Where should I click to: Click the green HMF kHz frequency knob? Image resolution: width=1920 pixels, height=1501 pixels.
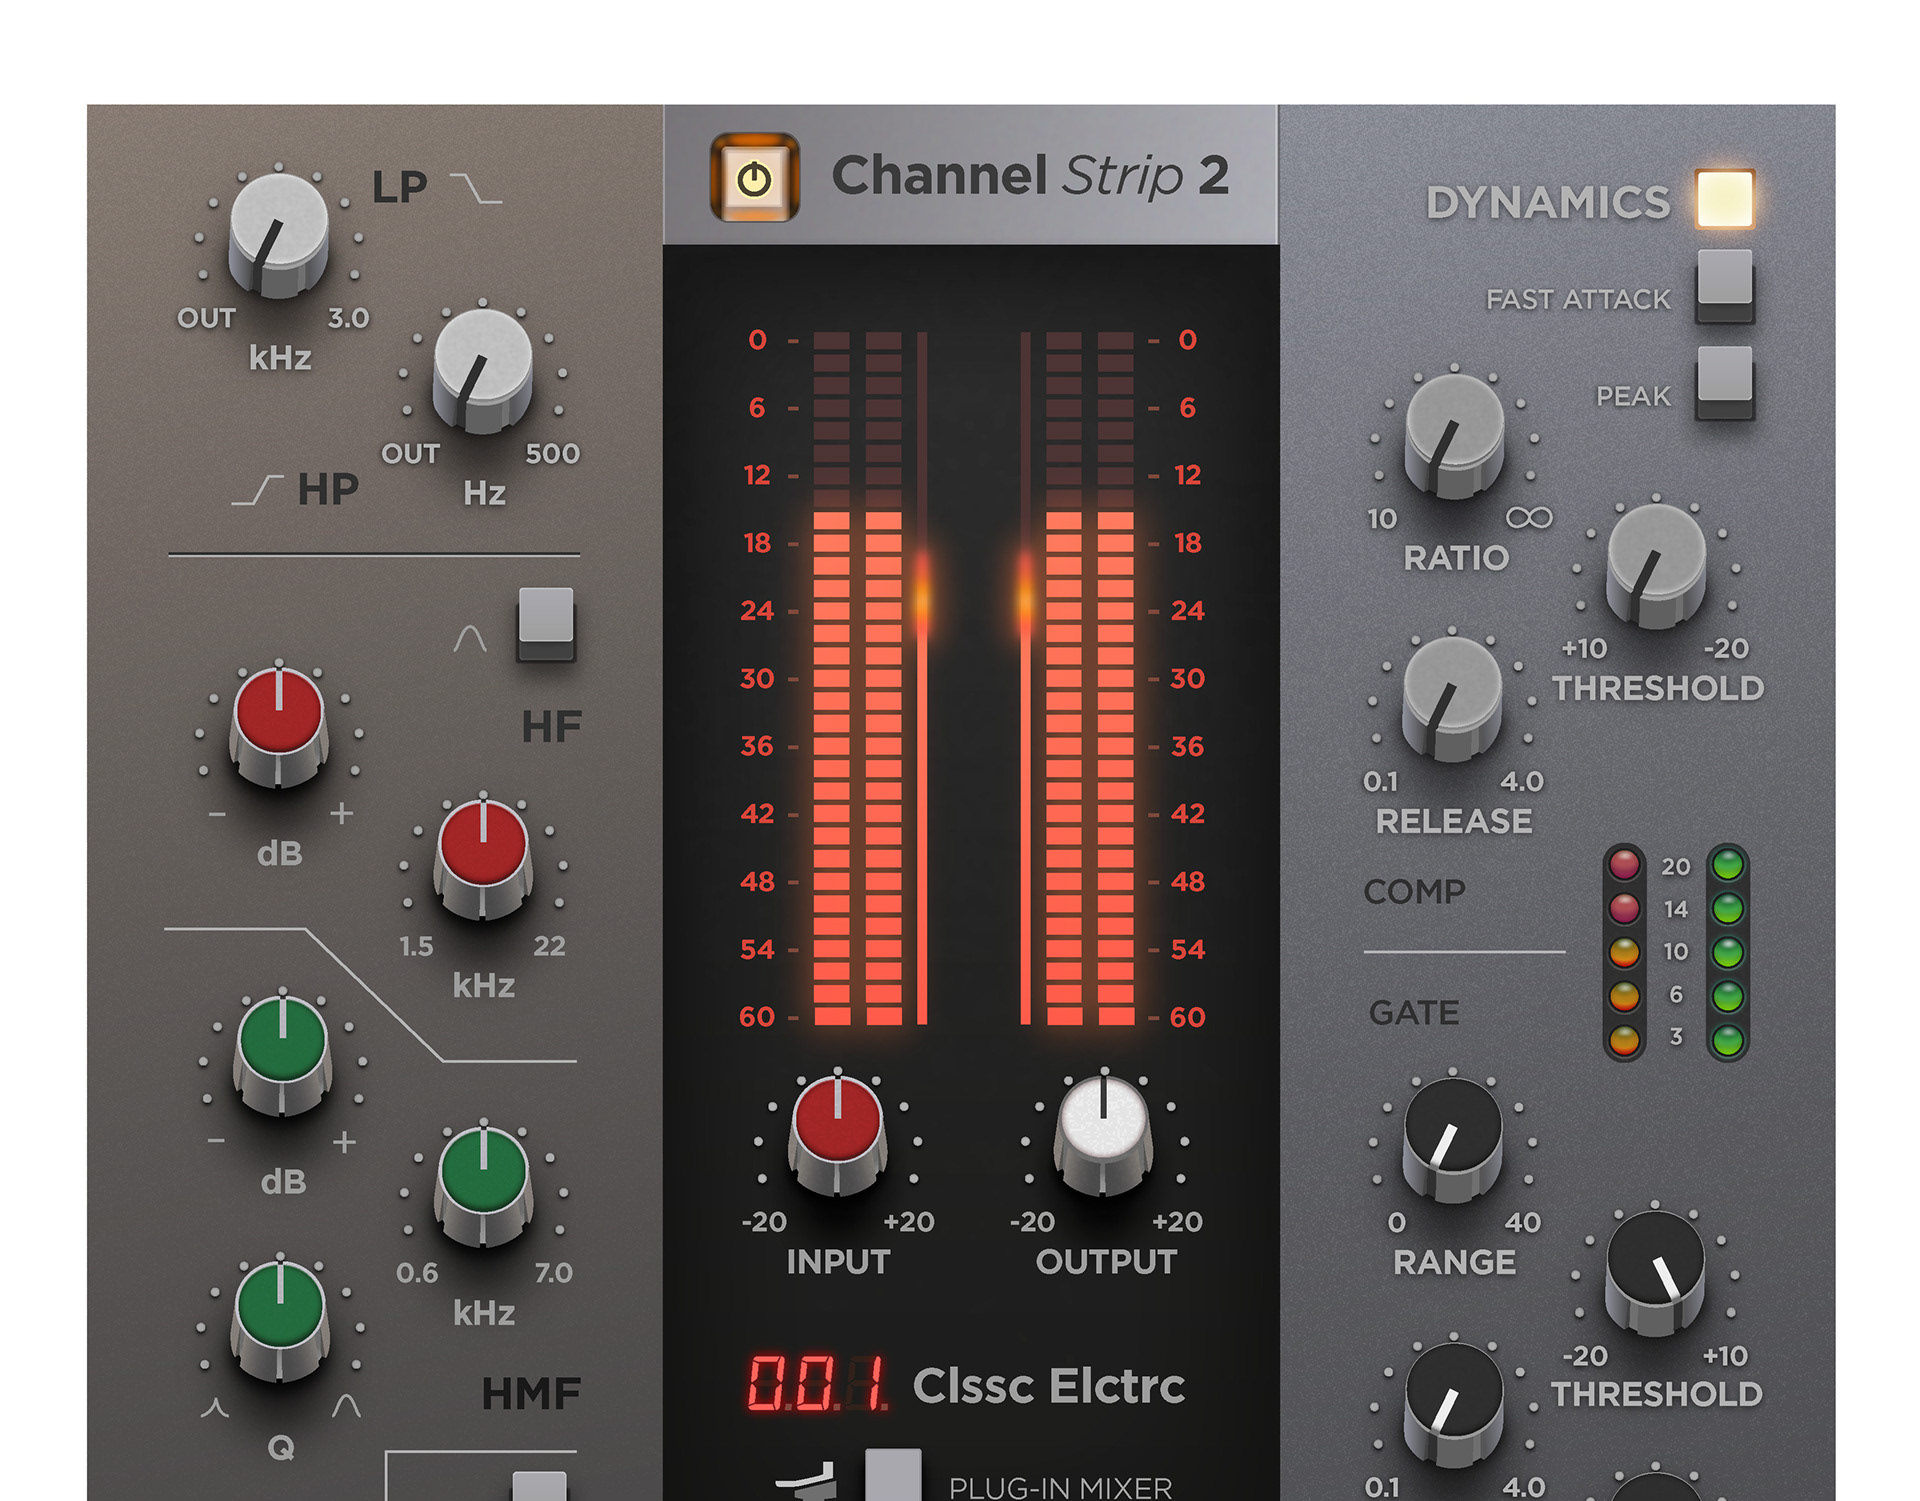click(484, 1186)
